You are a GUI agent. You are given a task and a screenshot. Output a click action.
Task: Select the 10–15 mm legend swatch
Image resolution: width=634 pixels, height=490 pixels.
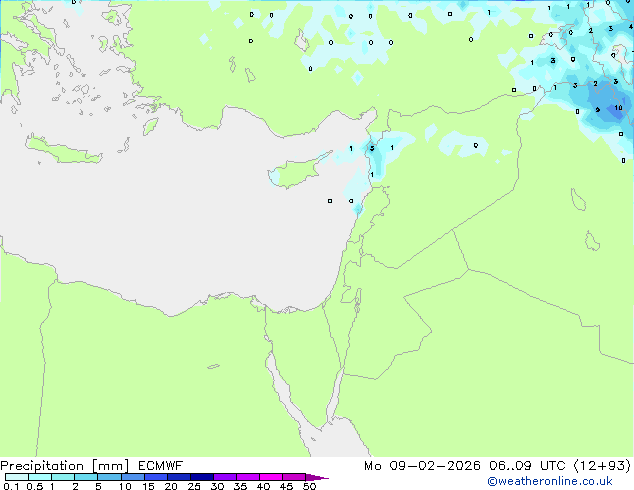click(x=133, y=477)
